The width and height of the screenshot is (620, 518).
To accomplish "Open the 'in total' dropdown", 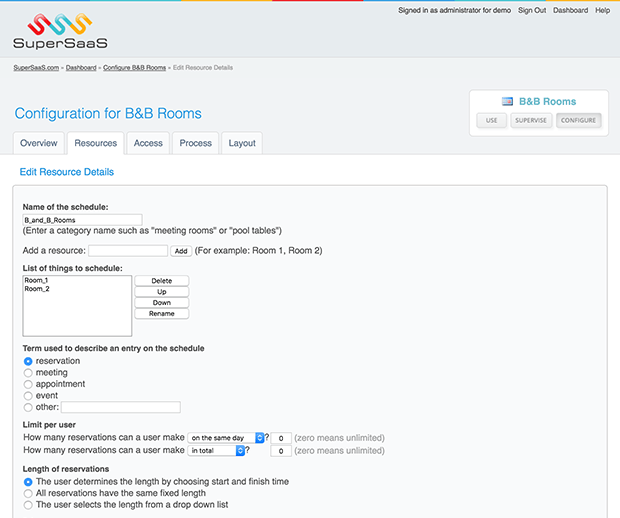I will (216, 450).
